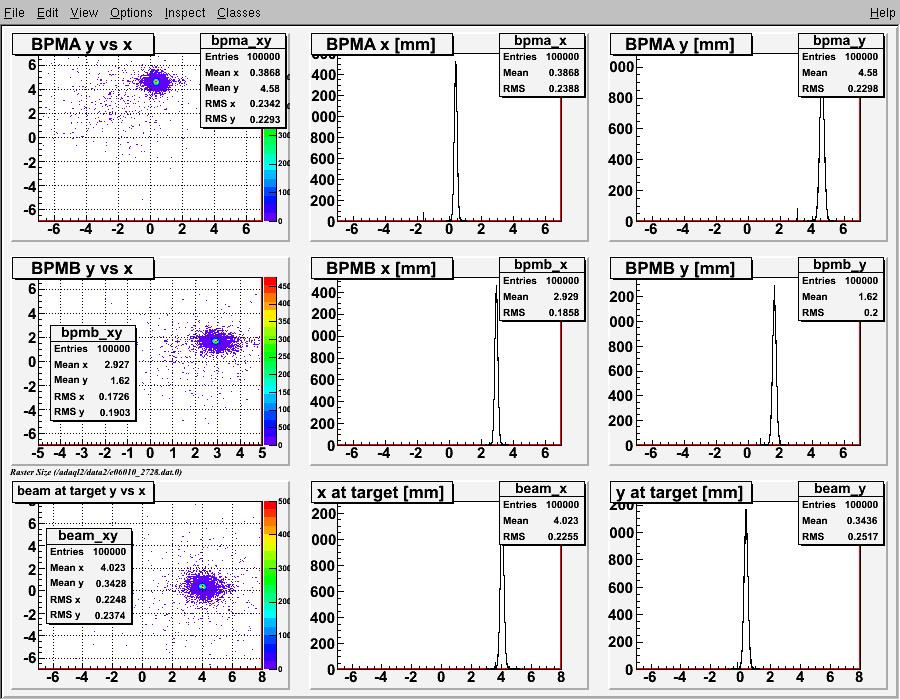Click 'Mean 0.3436' in beam_y stats
Screen dimensions: 900x700
coord(840,521)
